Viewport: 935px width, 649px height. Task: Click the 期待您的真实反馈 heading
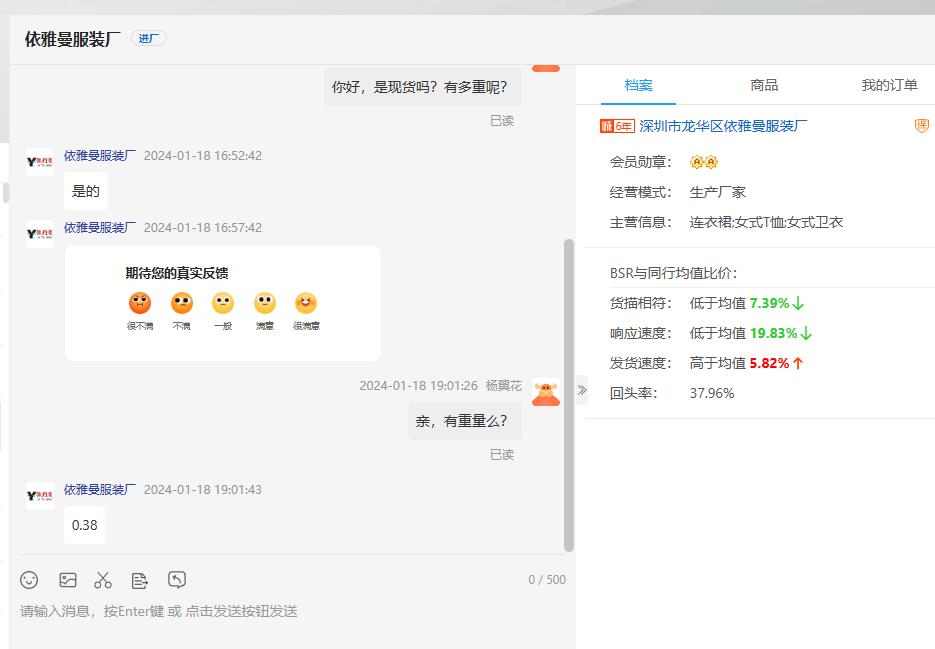pyautogui.click(x=177, y=273)
